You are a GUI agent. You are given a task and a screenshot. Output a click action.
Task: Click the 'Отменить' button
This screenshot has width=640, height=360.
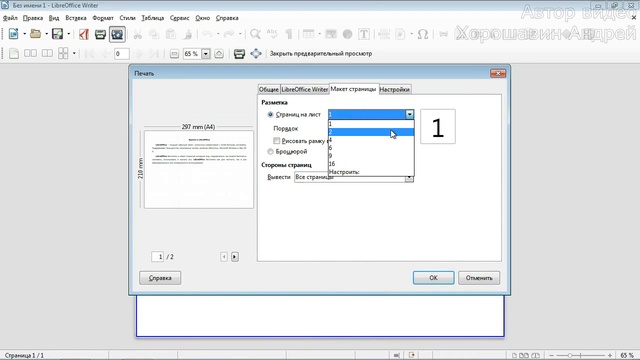point(479,278)
